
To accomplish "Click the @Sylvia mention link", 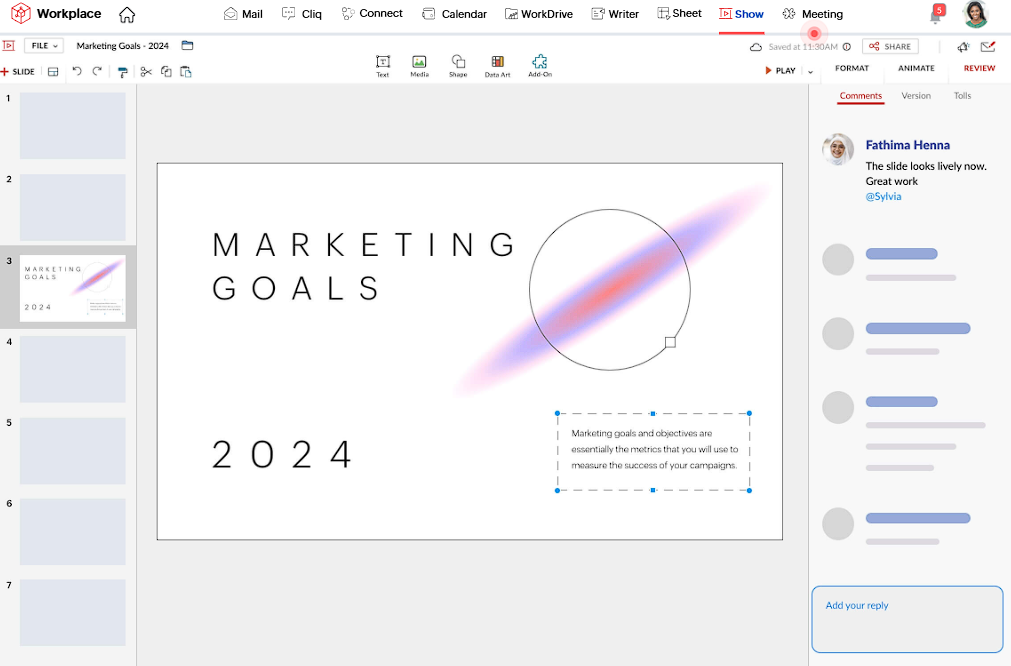I will [883, 197].
